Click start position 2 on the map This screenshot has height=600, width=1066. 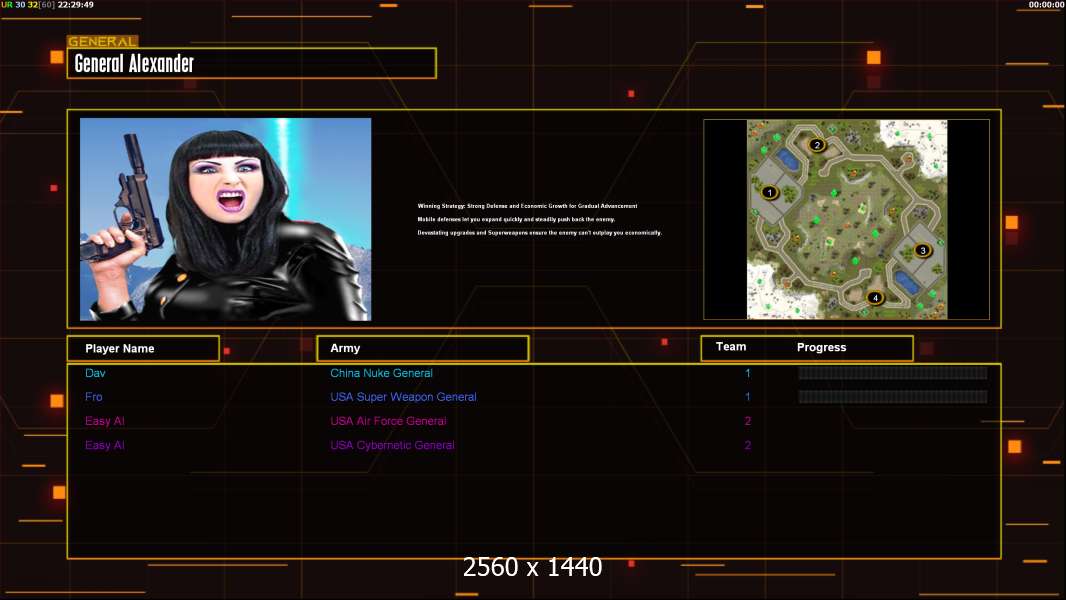816,145
